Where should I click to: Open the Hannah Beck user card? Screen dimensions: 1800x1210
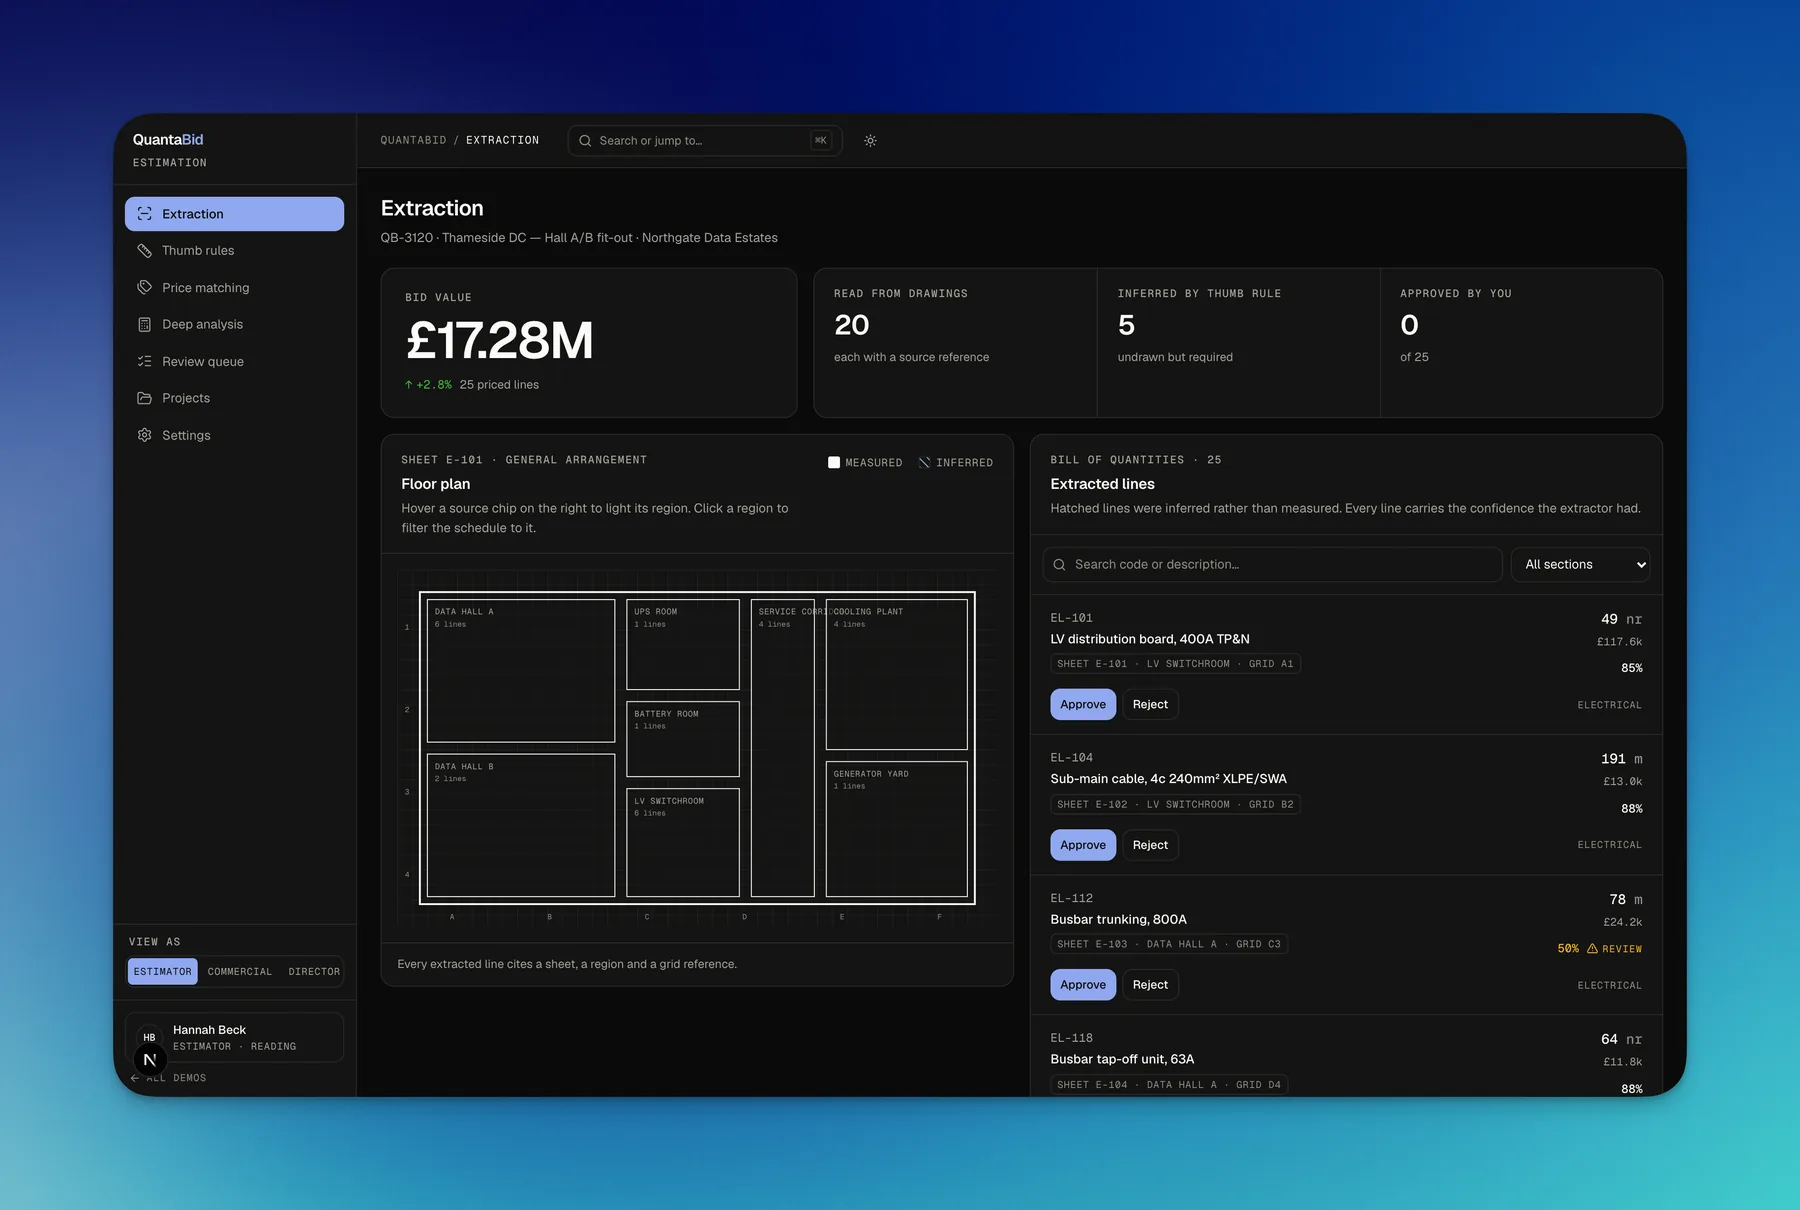[234, 1038]
